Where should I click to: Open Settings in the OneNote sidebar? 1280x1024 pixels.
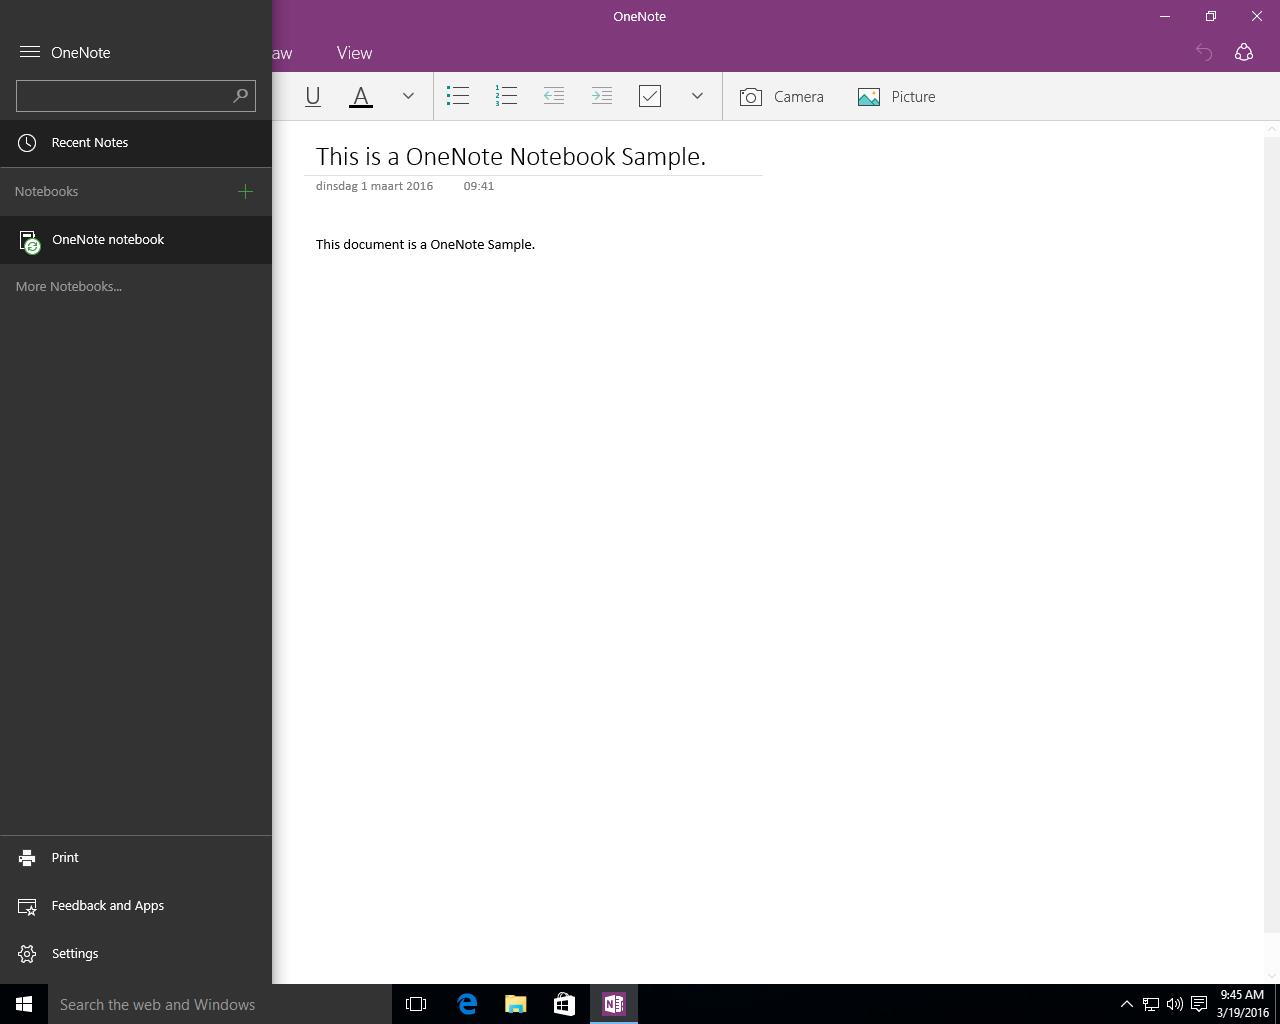136,954
